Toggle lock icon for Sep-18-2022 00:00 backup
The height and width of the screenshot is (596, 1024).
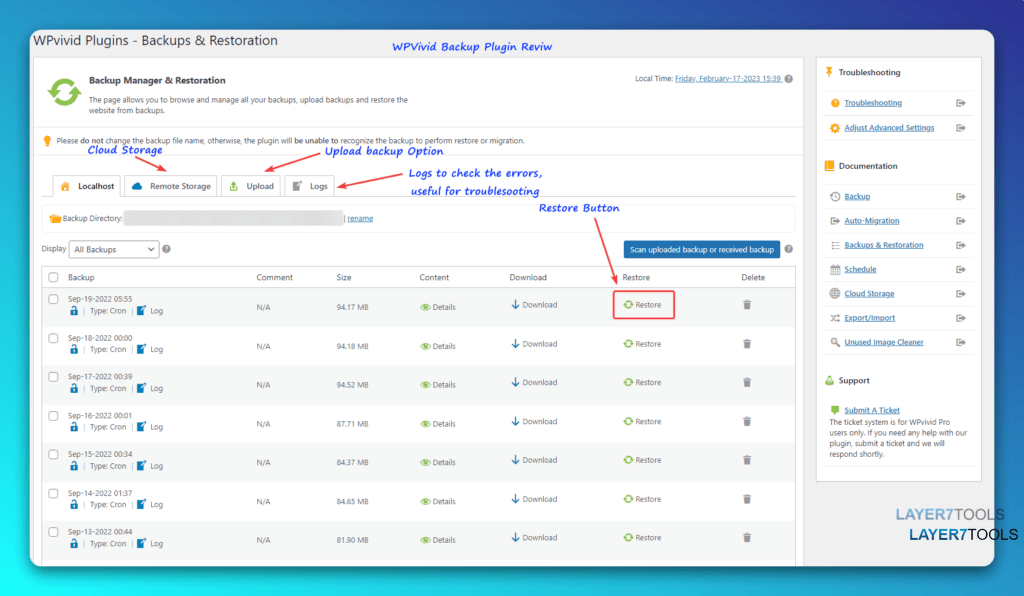(x=74, y=349)
